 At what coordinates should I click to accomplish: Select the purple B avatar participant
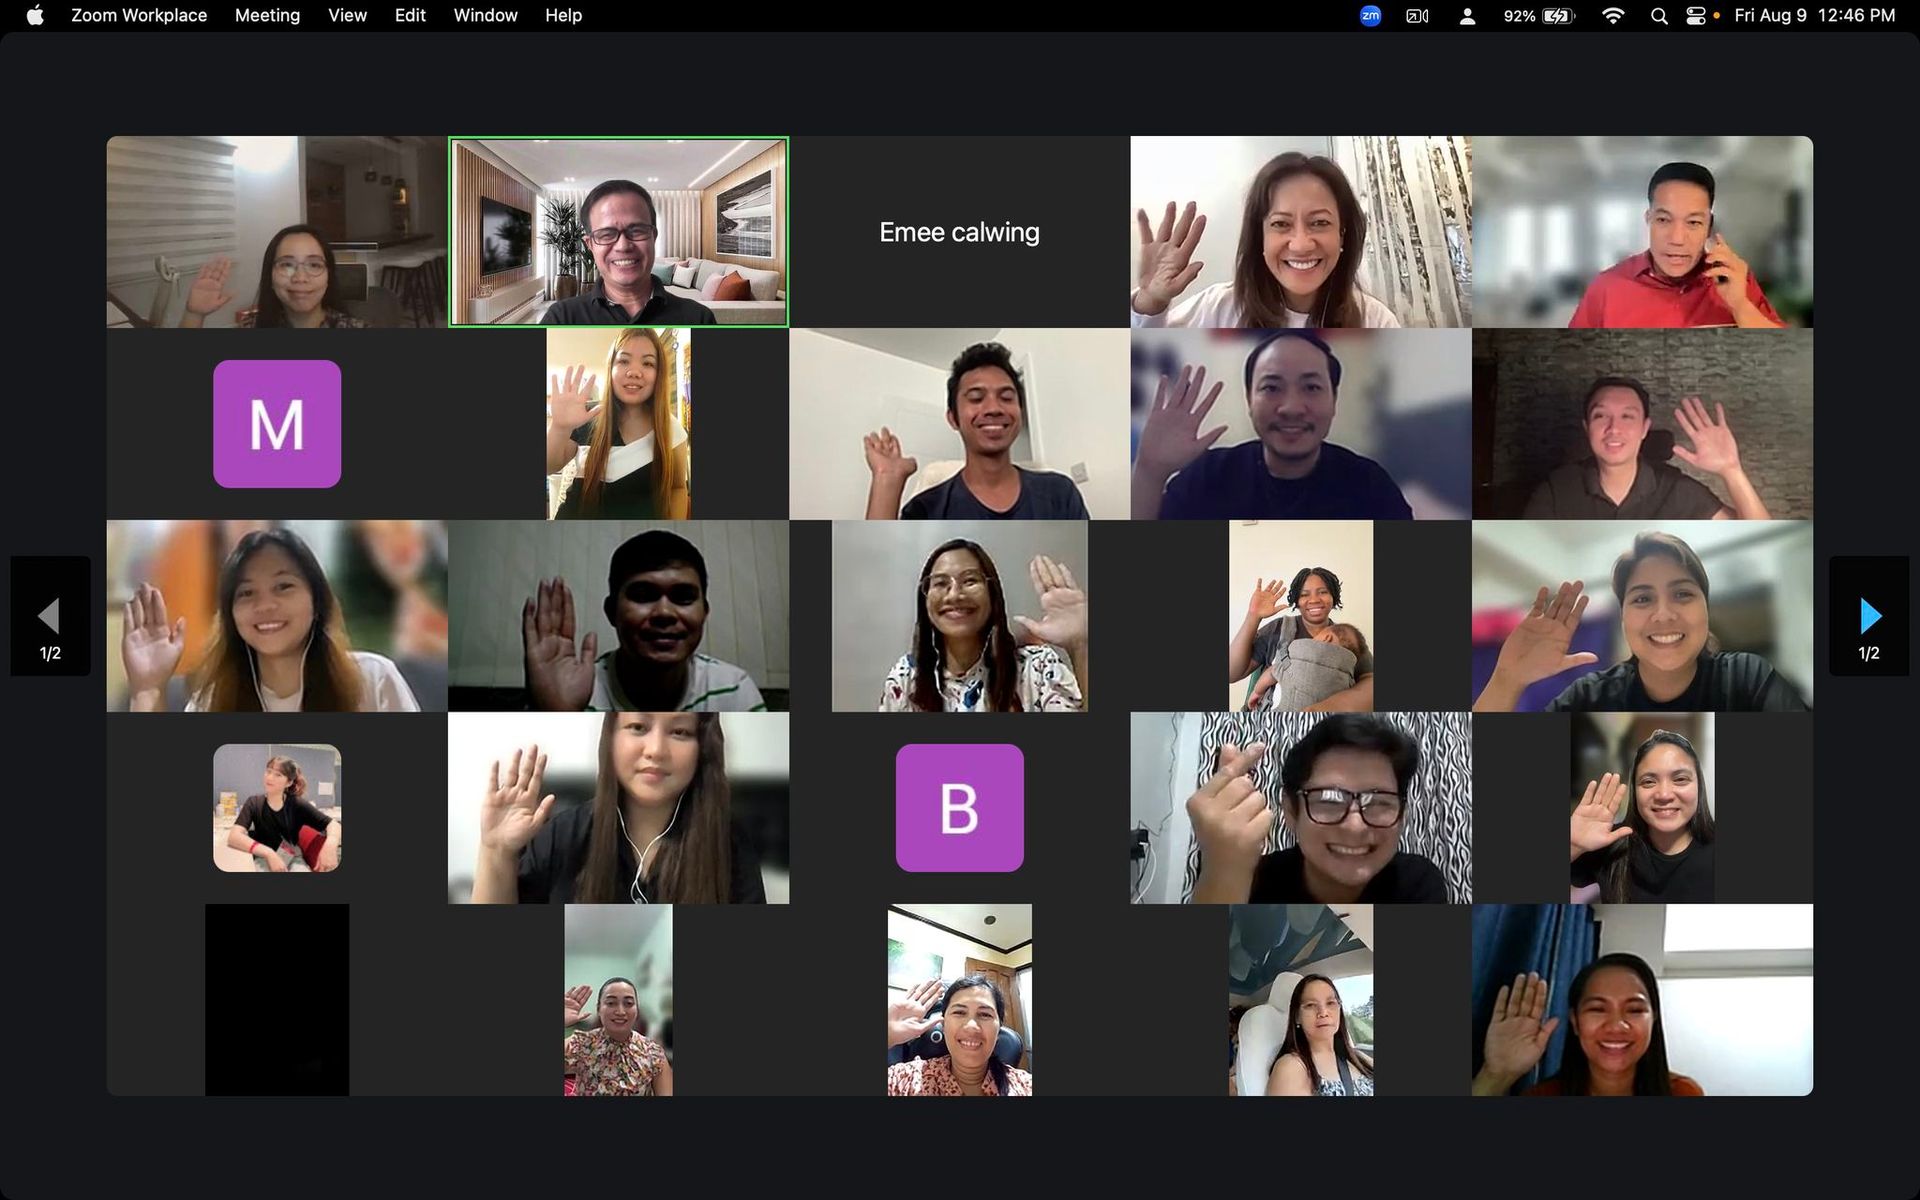tap(959, 808)
